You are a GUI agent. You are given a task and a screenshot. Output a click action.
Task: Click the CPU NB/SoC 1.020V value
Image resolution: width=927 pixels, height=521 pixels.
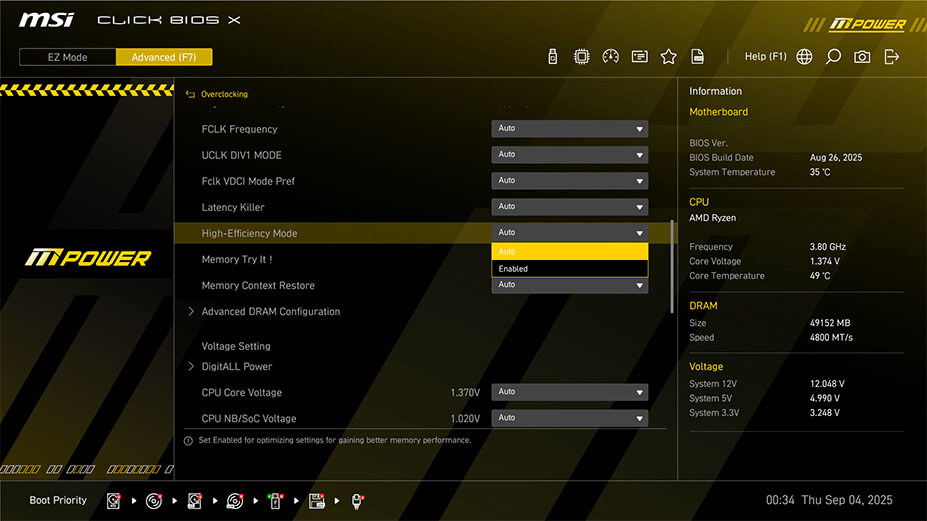pyautogui.click(x=465, y=419)
